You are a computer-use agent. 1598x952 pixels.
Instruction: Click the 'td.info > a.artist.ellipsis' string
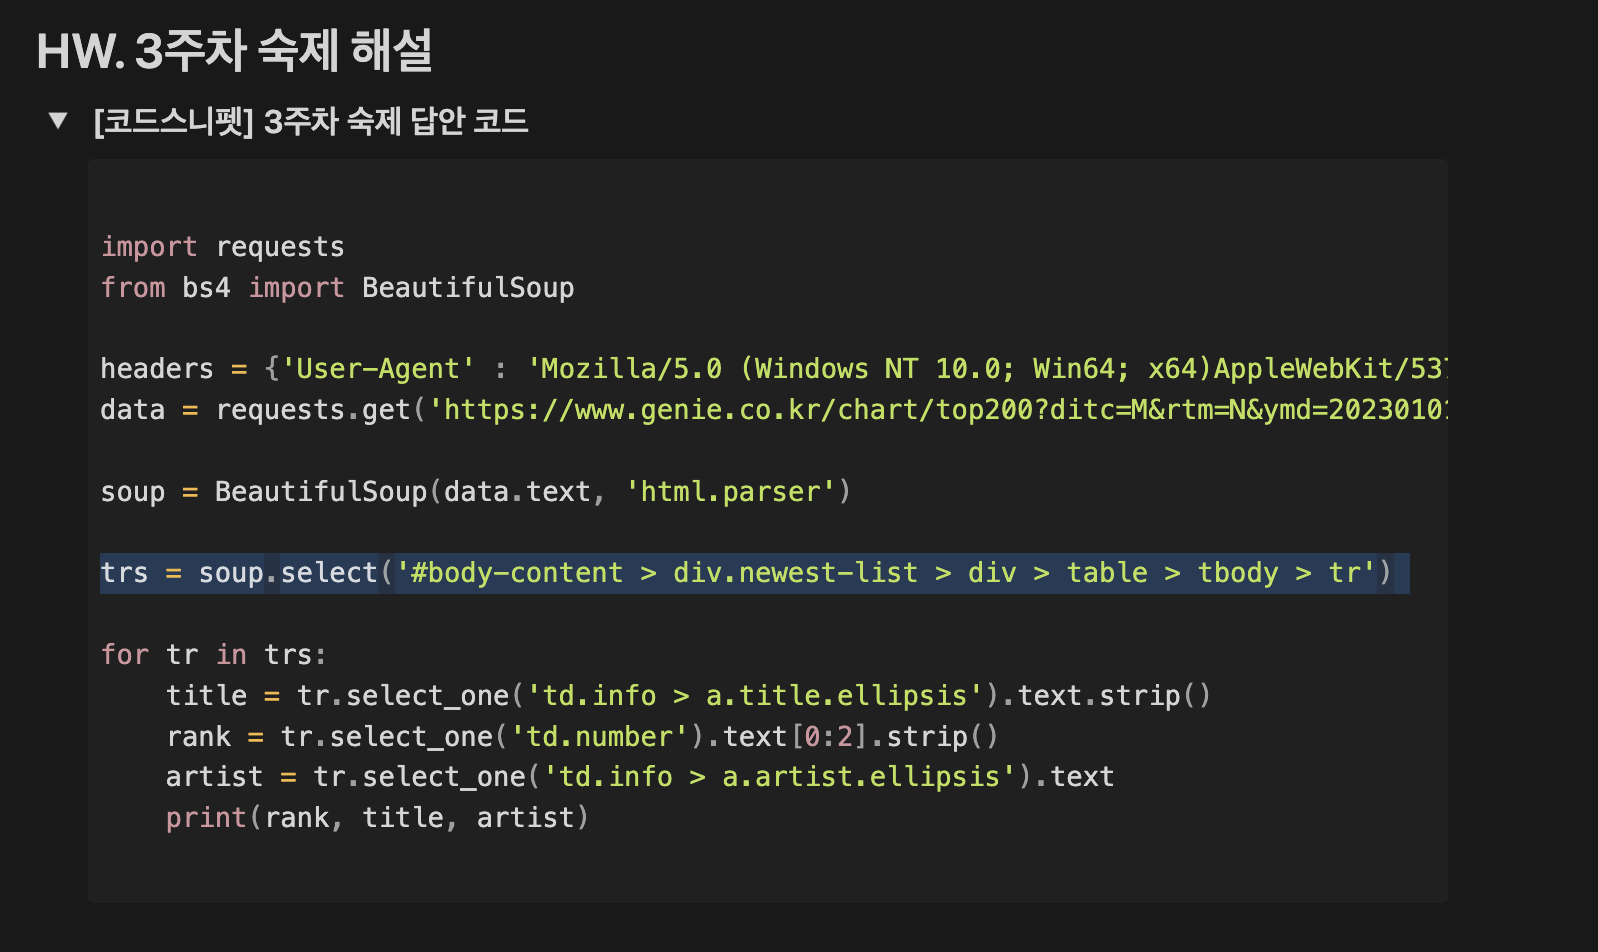pyautogui.click(x=780, y=777)
